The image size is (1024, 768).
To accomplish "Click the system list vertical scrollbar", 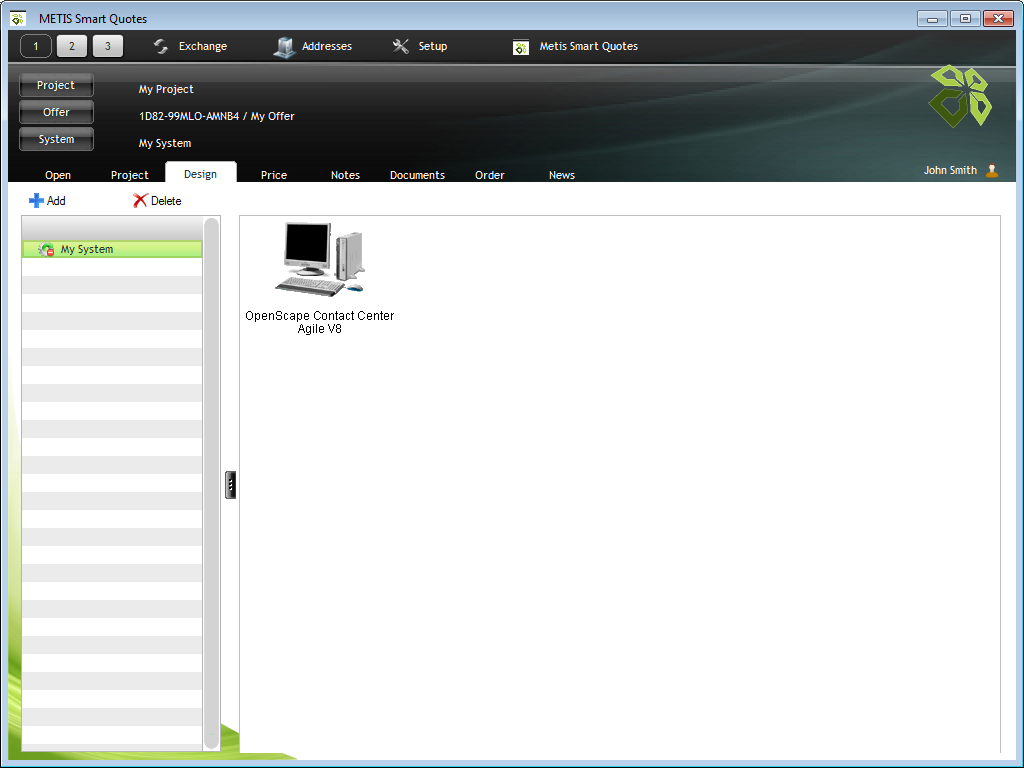I will [211, 480].
